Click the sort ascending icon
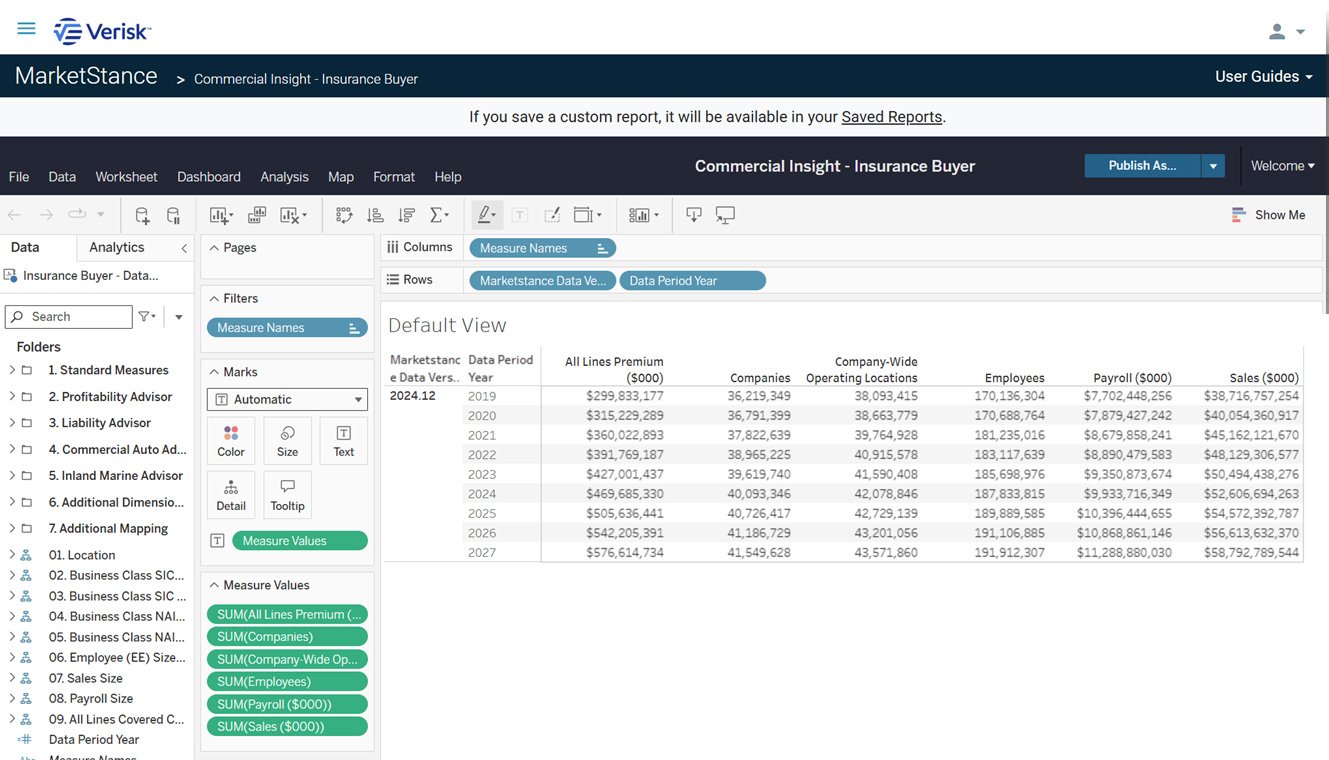1329x760 pixels. [375, 215]
